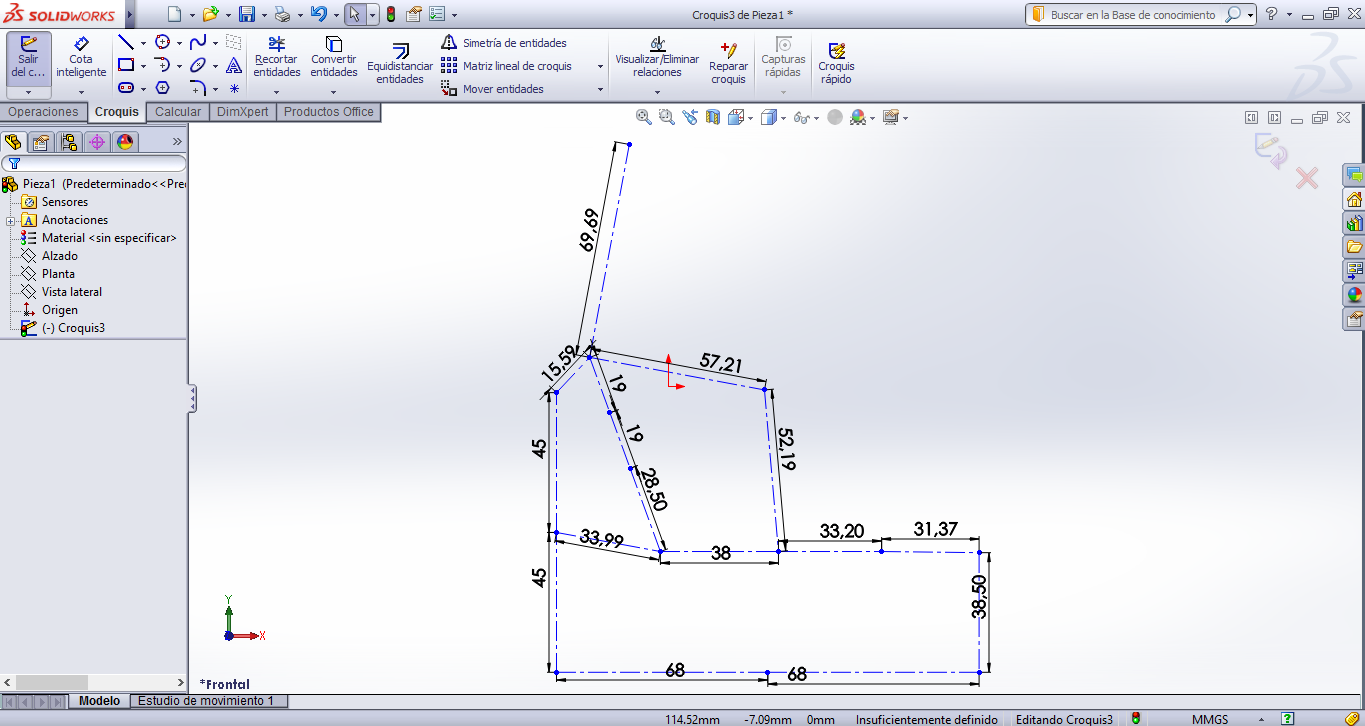Open PropertyManager panel tab
The width and height of the screenshot is (1365, 726).
coord(40,141)
